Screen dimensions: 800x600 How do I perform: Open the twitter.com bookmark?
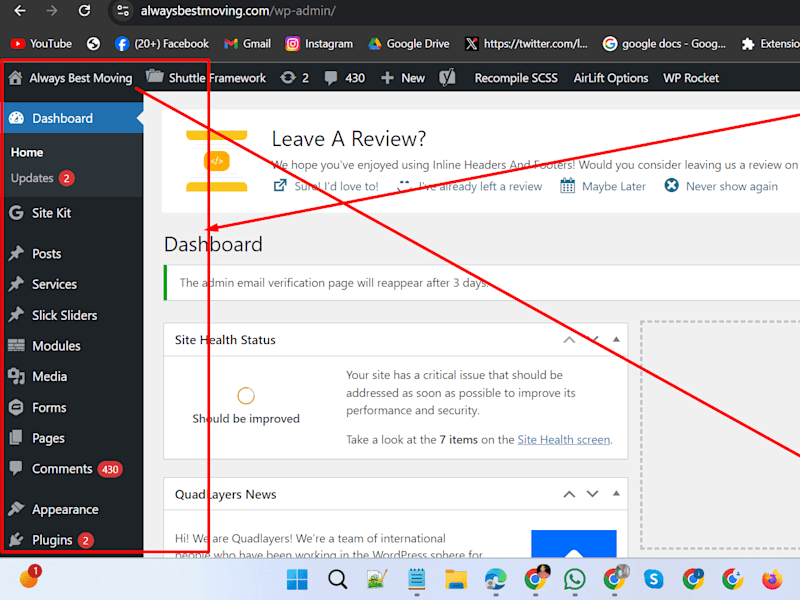(526, 44)
